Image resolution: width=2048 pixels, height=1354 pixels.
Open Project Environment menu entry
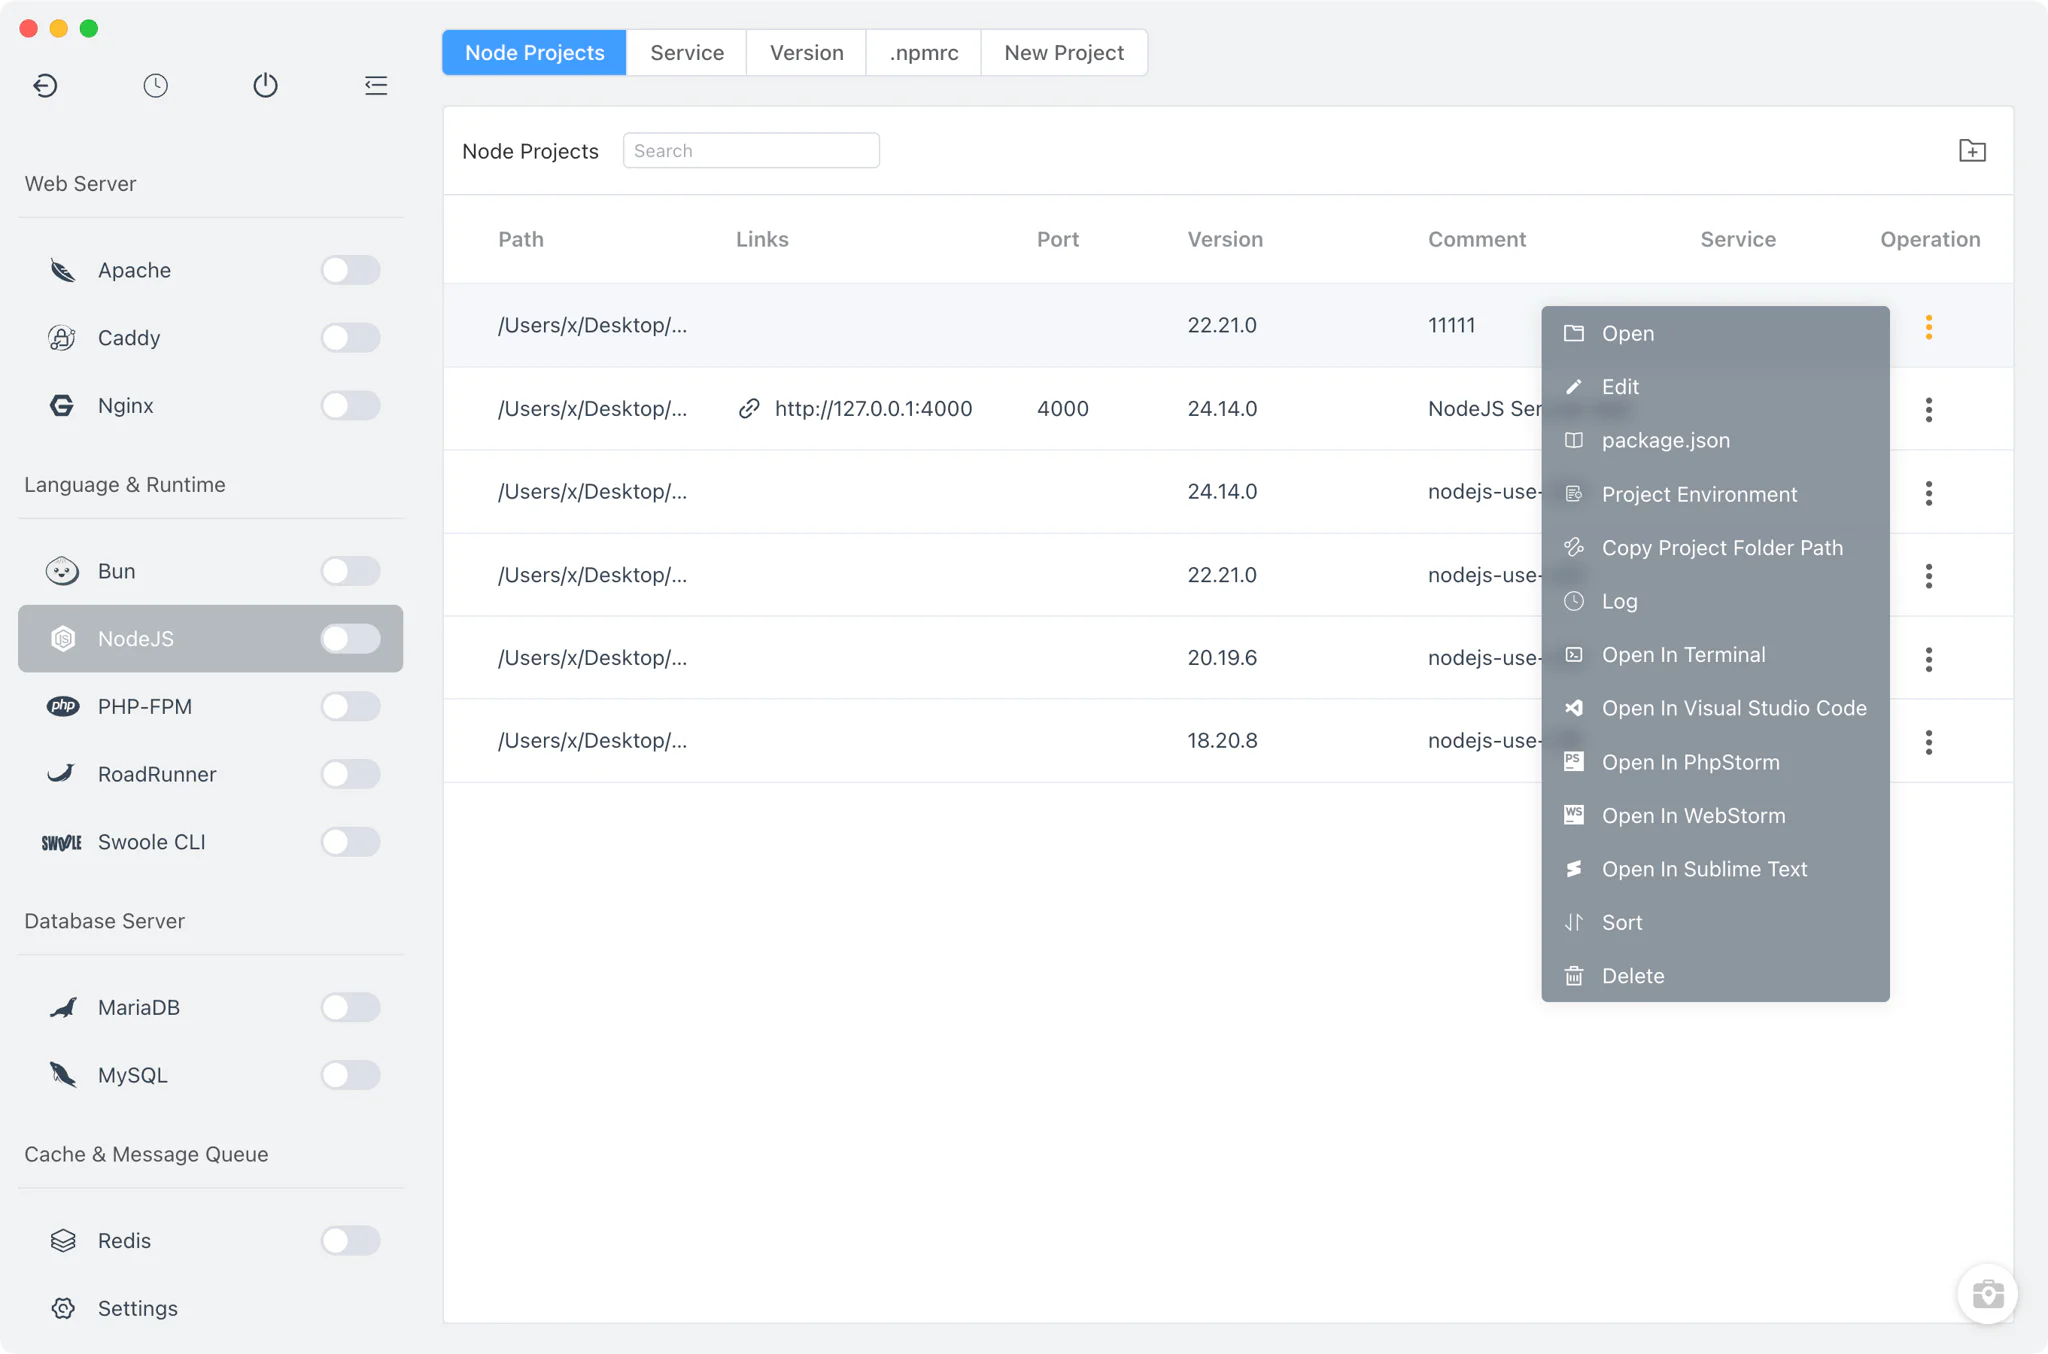[1715, 494]
